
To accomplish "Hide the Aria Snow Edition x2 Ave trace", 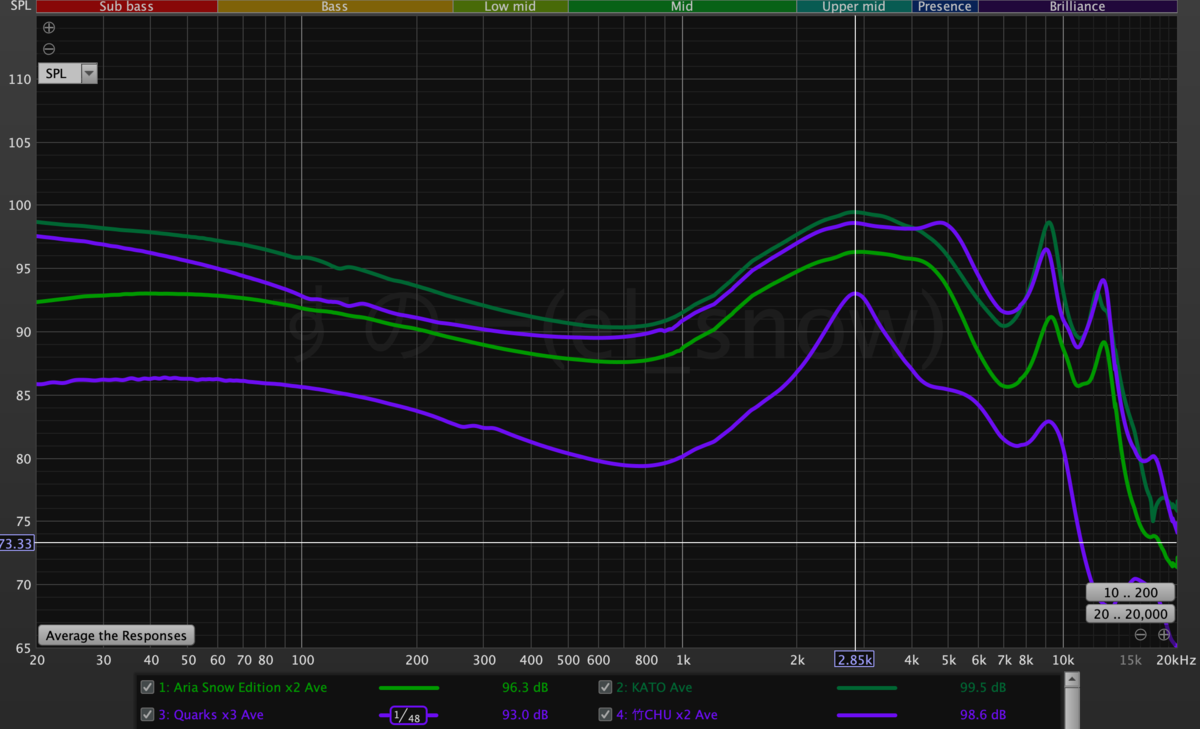I will tap(148, 687).
